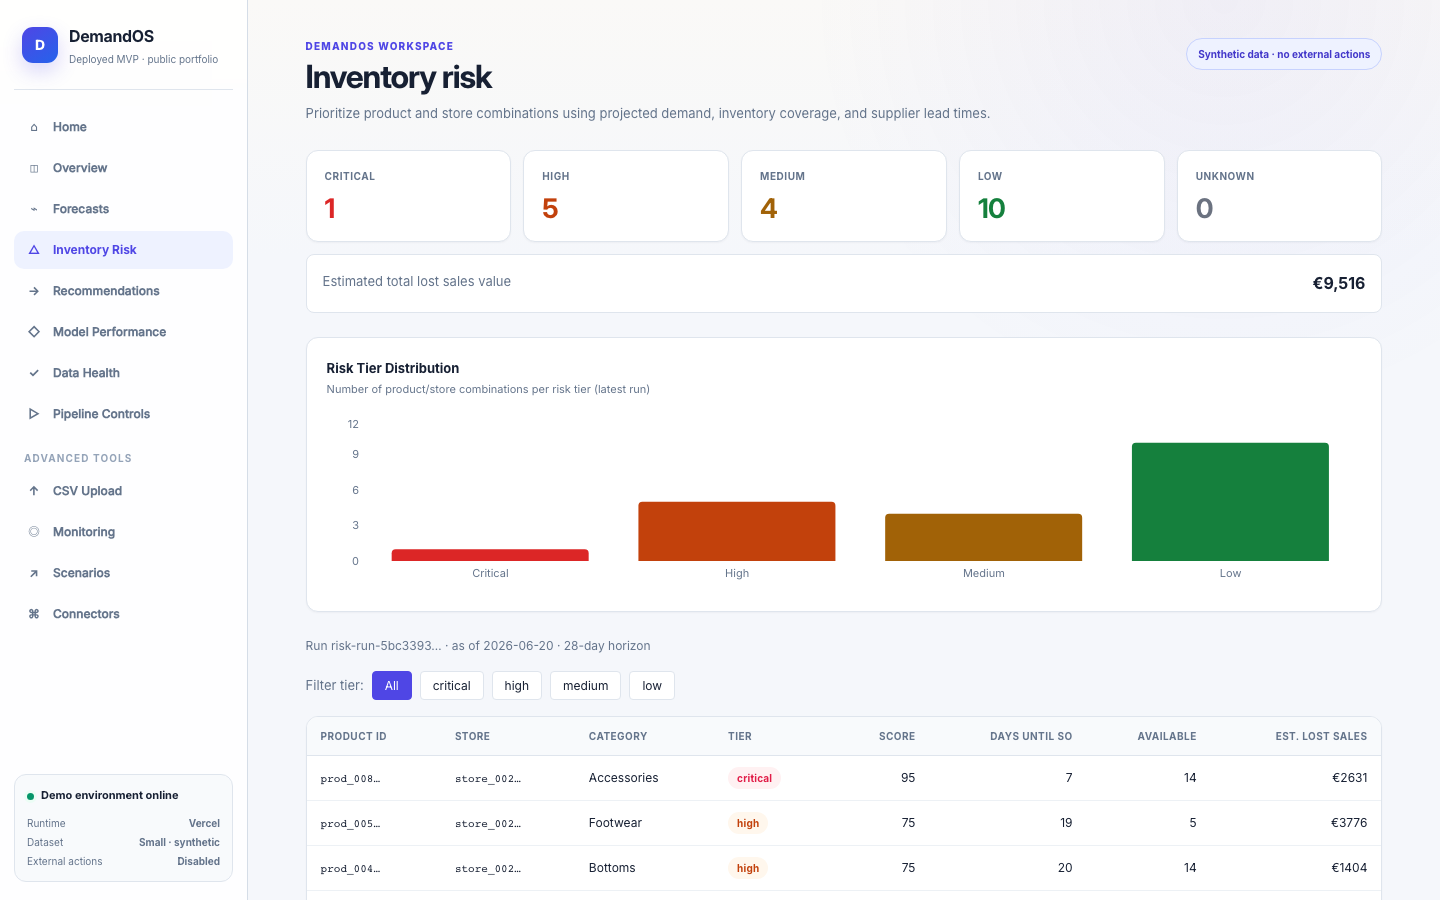Viewport: 1440px width, 900px height.
Task: Click the prod_008 product ID cell
Action: [350, 778]
